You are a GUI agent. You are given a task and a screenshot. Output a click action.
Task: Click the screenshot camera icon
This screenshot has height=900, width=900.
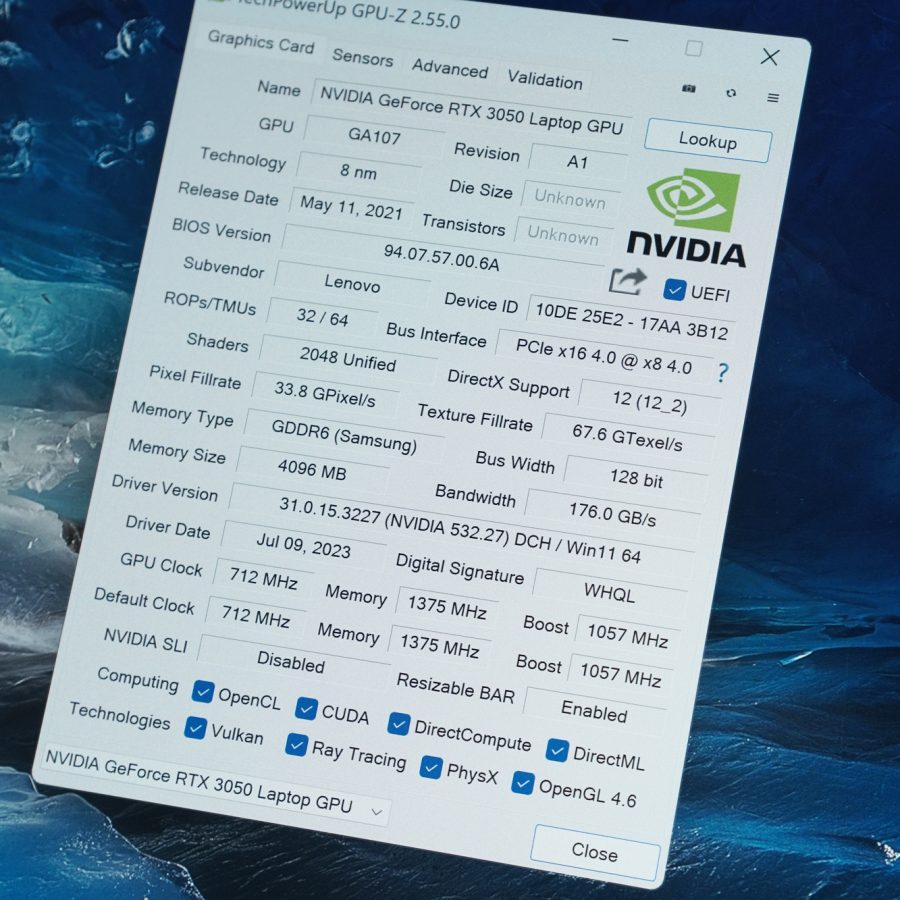pos(689,88)
